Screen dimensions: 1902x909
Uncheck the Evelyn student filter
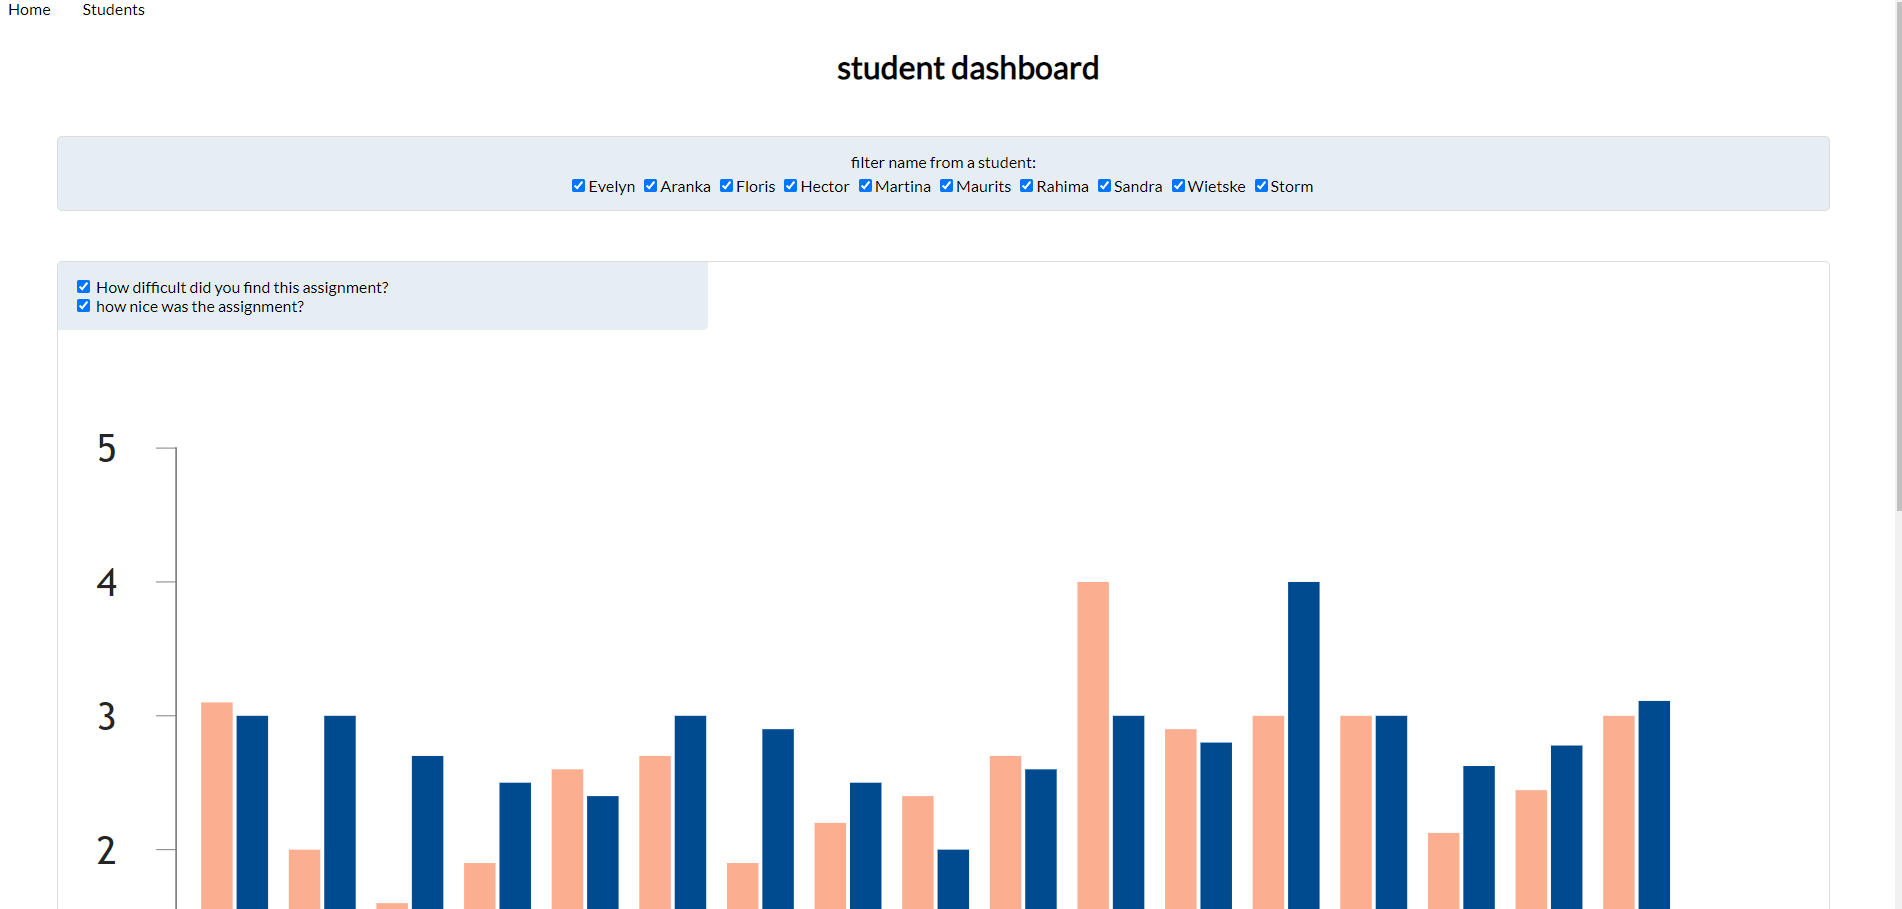(578, 185)
